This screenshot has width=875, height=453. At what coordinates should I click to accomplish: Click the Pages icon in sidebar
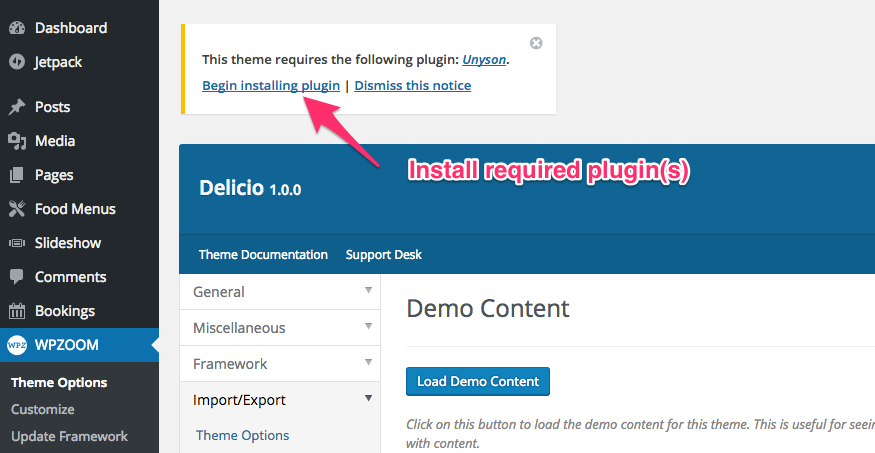tap(17, 175)
